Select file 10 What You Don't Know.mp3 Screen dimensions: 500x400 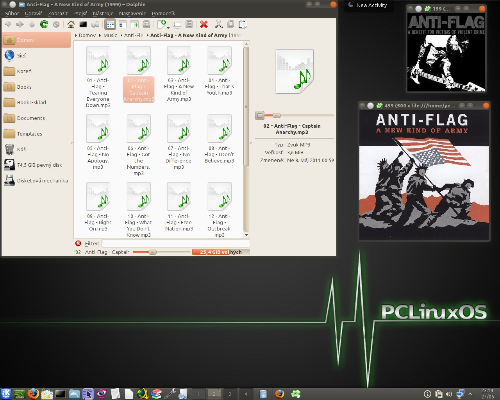[x=139, y=210]
